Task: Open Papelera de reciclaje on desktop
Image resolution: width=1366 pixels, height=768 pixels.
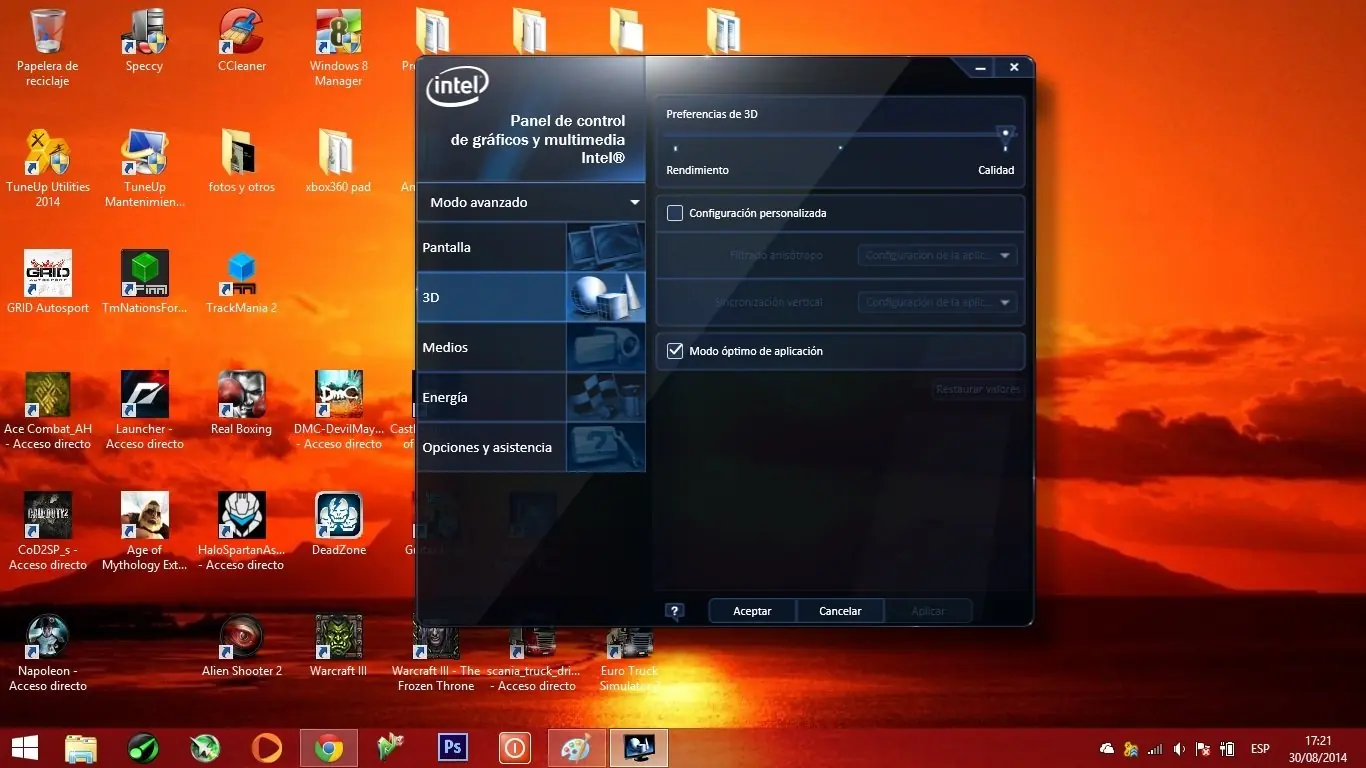Action: (48, 48)
